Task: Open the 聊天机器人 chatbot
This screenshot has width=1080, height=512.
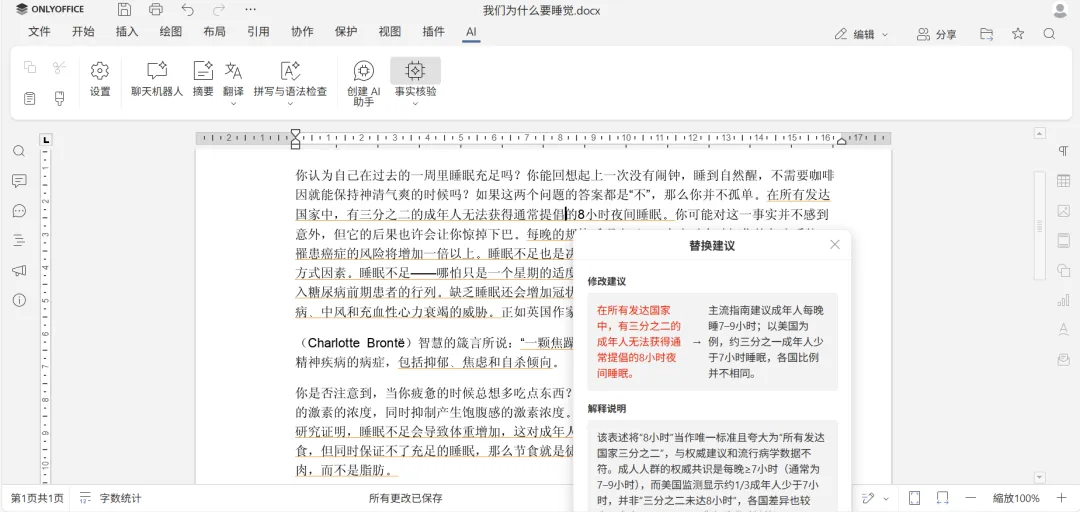Action: point(157,78)
